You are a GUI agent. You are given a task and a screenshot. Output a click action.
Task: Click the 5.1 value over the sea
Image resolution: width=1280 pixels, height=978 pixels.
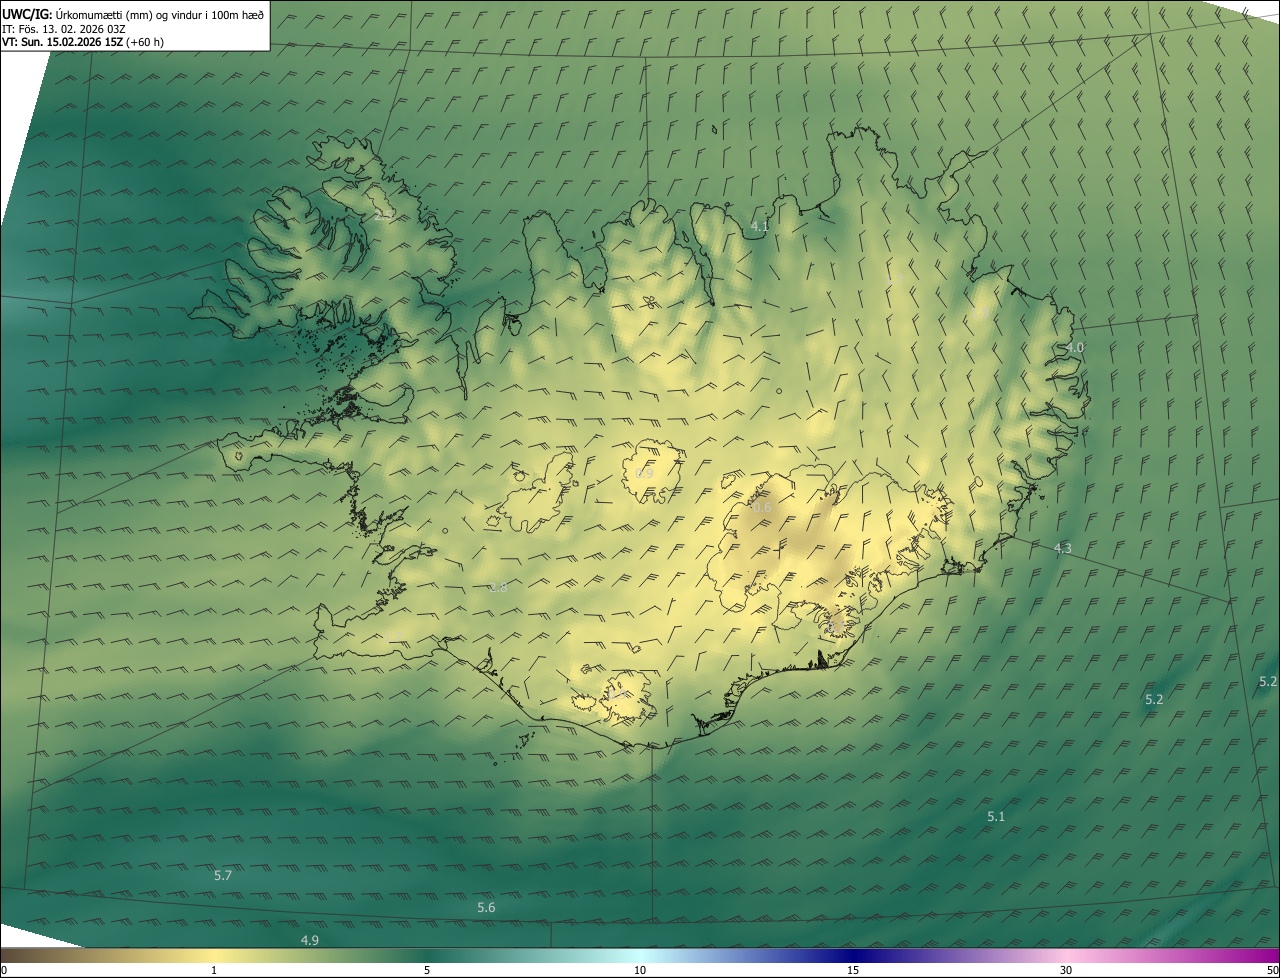(x=996, y=817)
